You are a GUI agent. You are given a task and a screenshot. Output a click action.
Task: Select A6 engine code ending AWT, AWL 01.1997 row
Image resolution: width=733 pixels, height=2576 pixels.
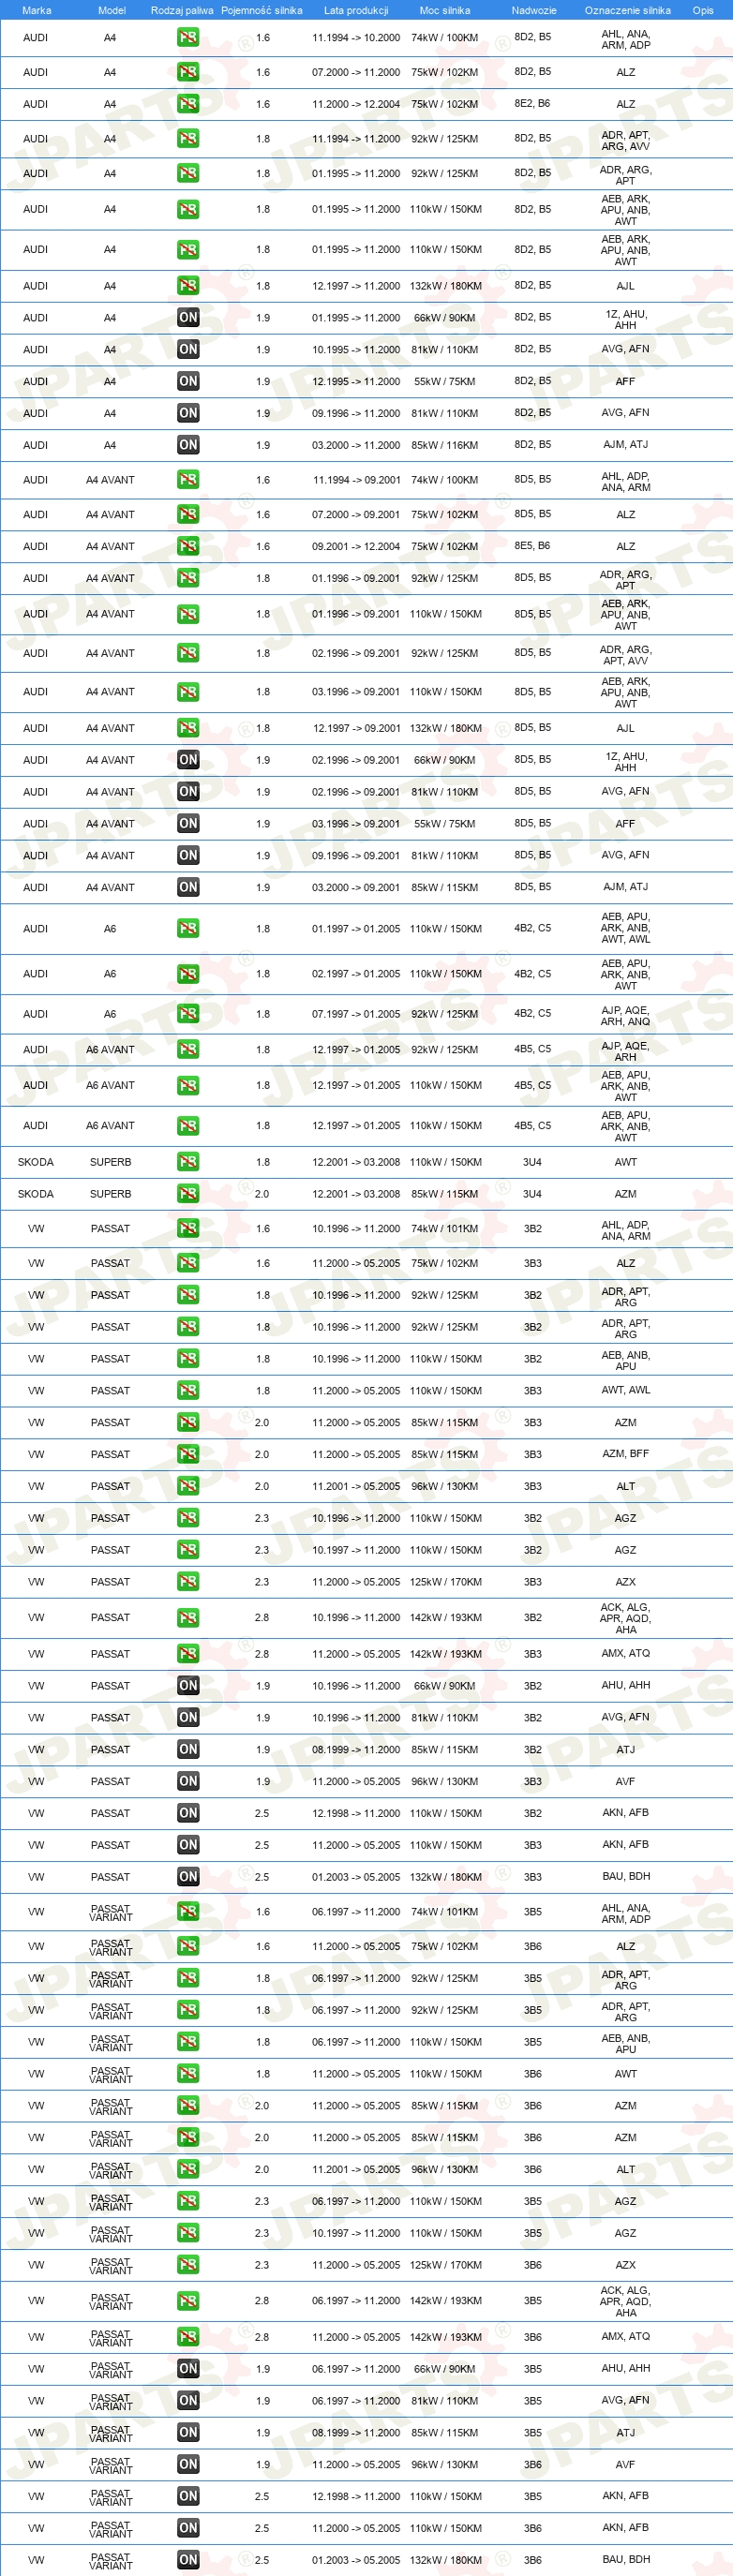tap(626, 928)
